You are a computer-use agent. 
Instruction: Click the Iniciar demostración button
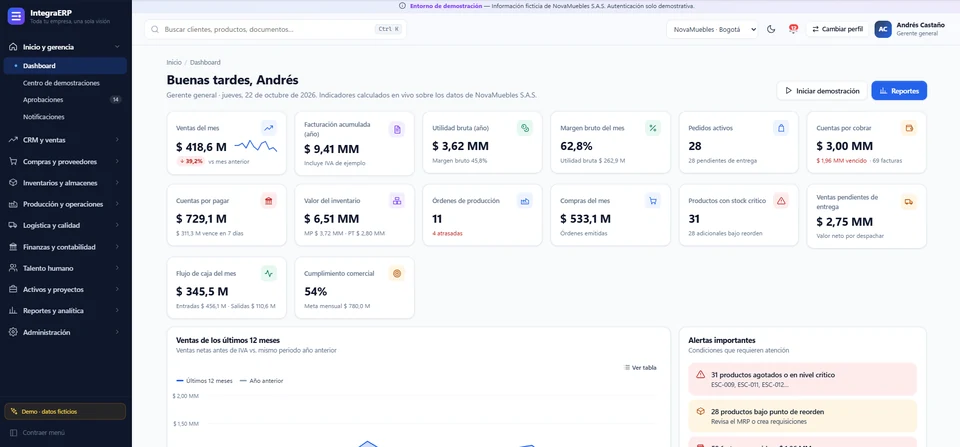pyautogui.click(x=822, y=91)
